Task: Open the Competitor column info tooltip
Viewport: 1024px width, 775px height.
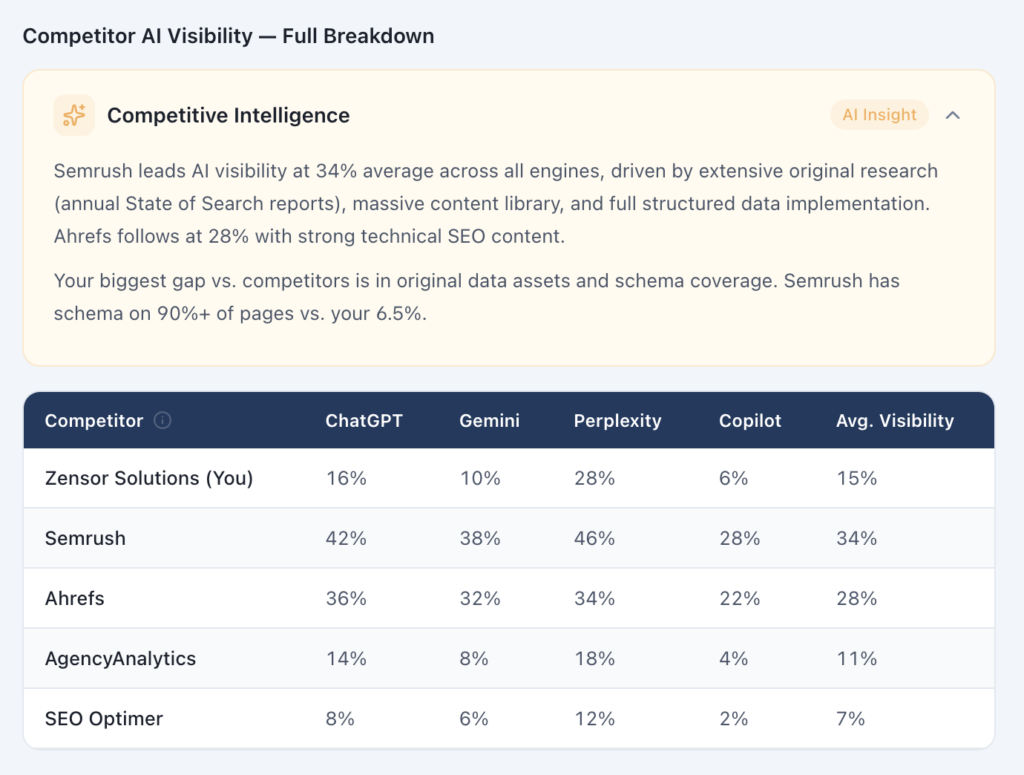Action: coord(163,421)
